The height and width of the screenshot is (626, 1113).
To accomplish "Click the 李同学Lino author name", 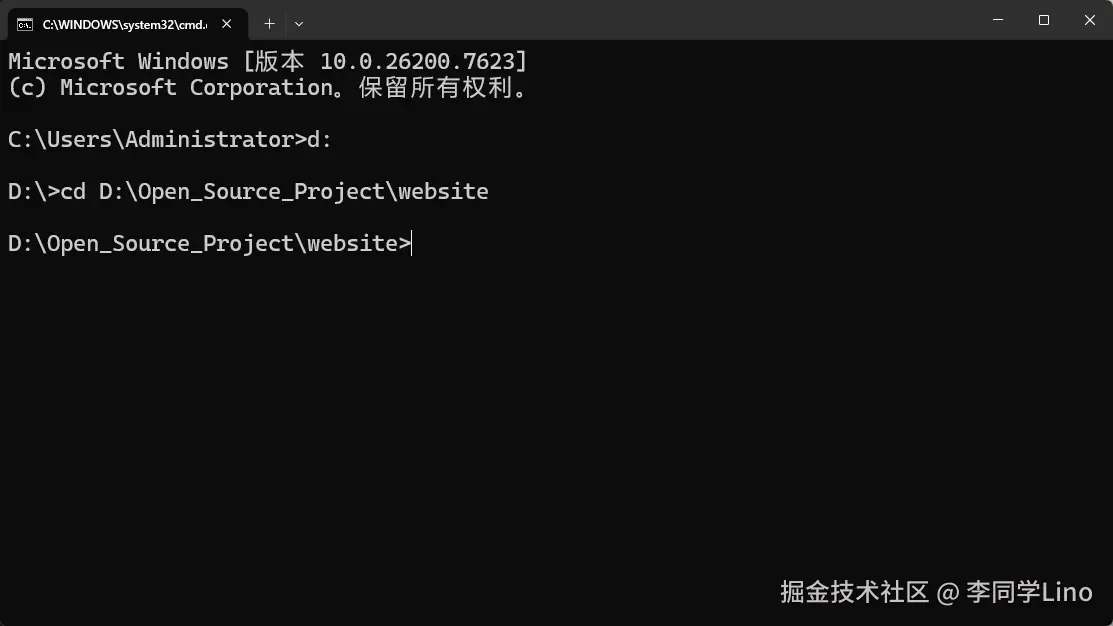I will click(1029, 592).
